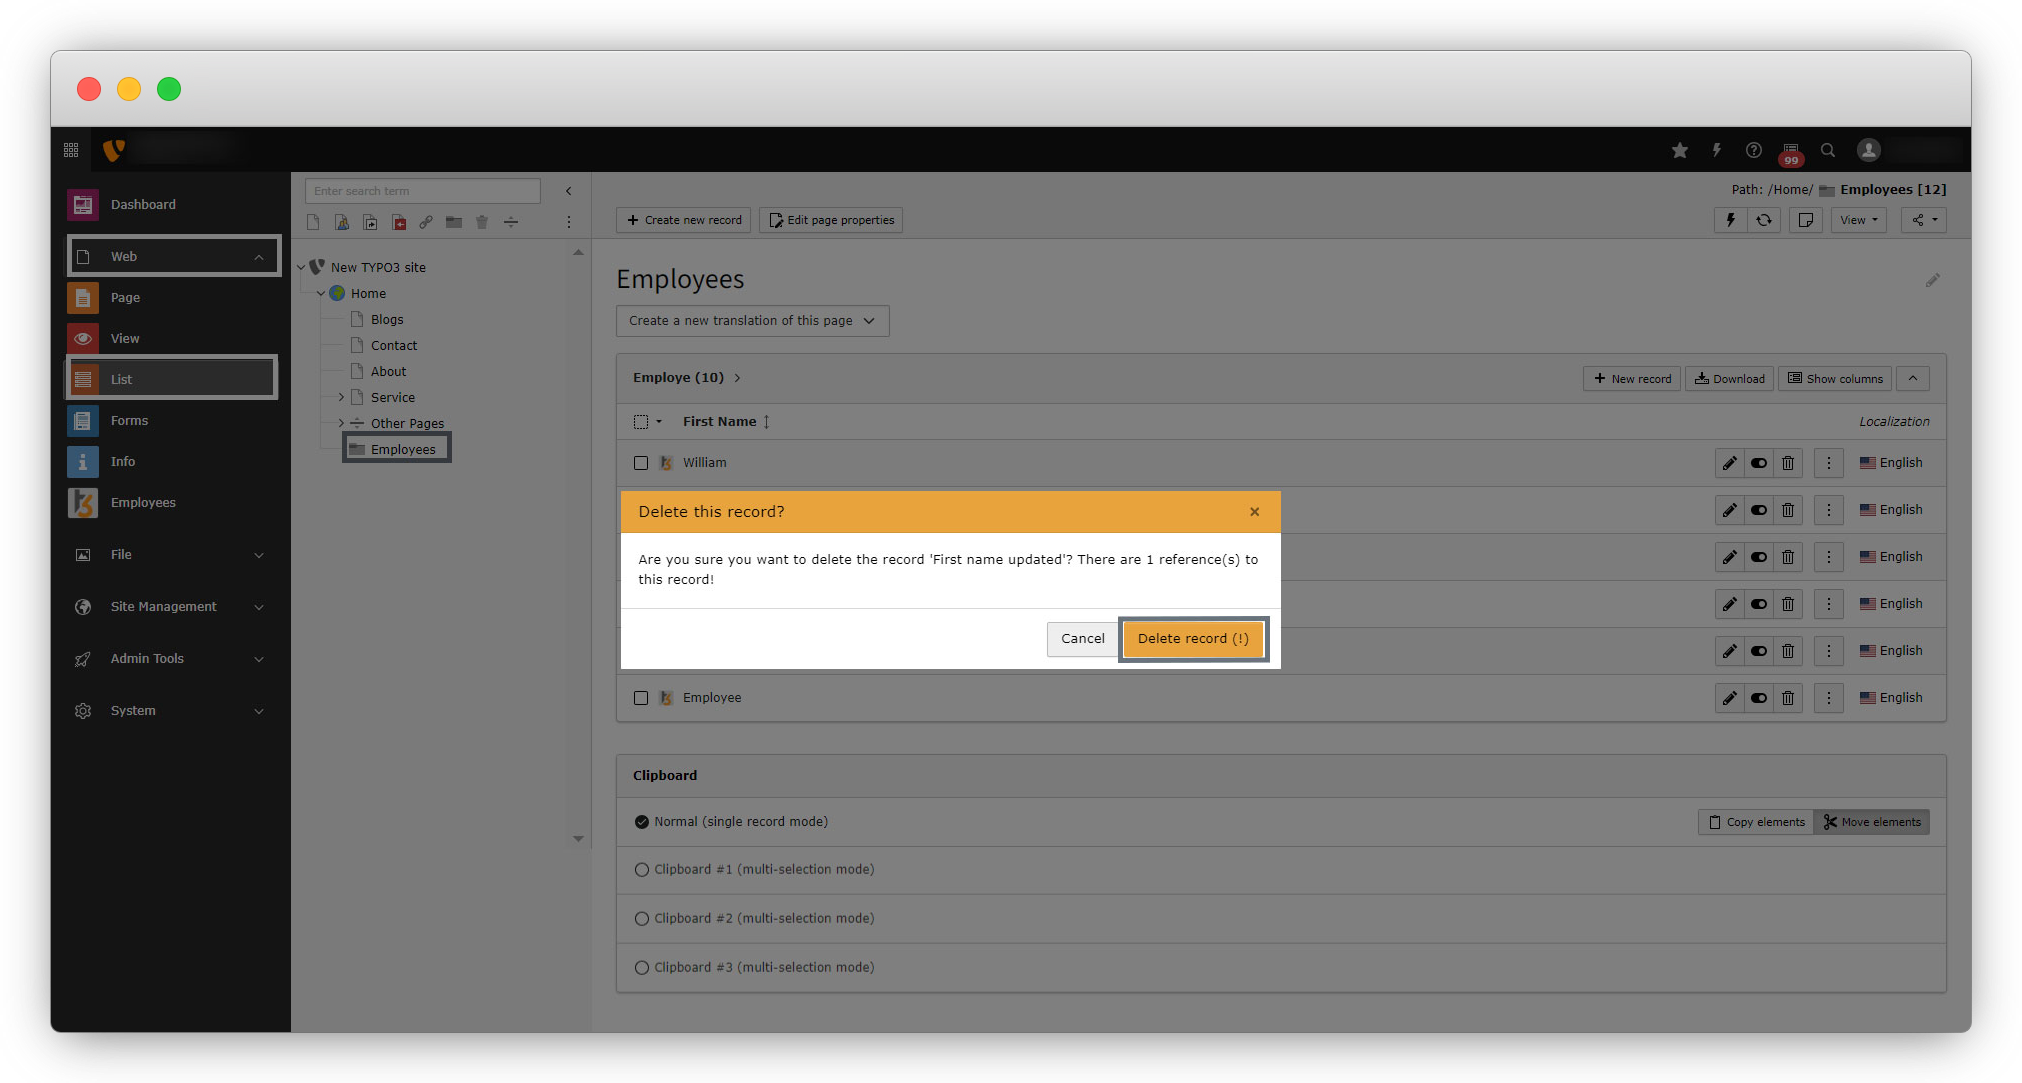Click the reload page icon in docheader
Viewport: 2022px width, 1083px height.
1764,220
